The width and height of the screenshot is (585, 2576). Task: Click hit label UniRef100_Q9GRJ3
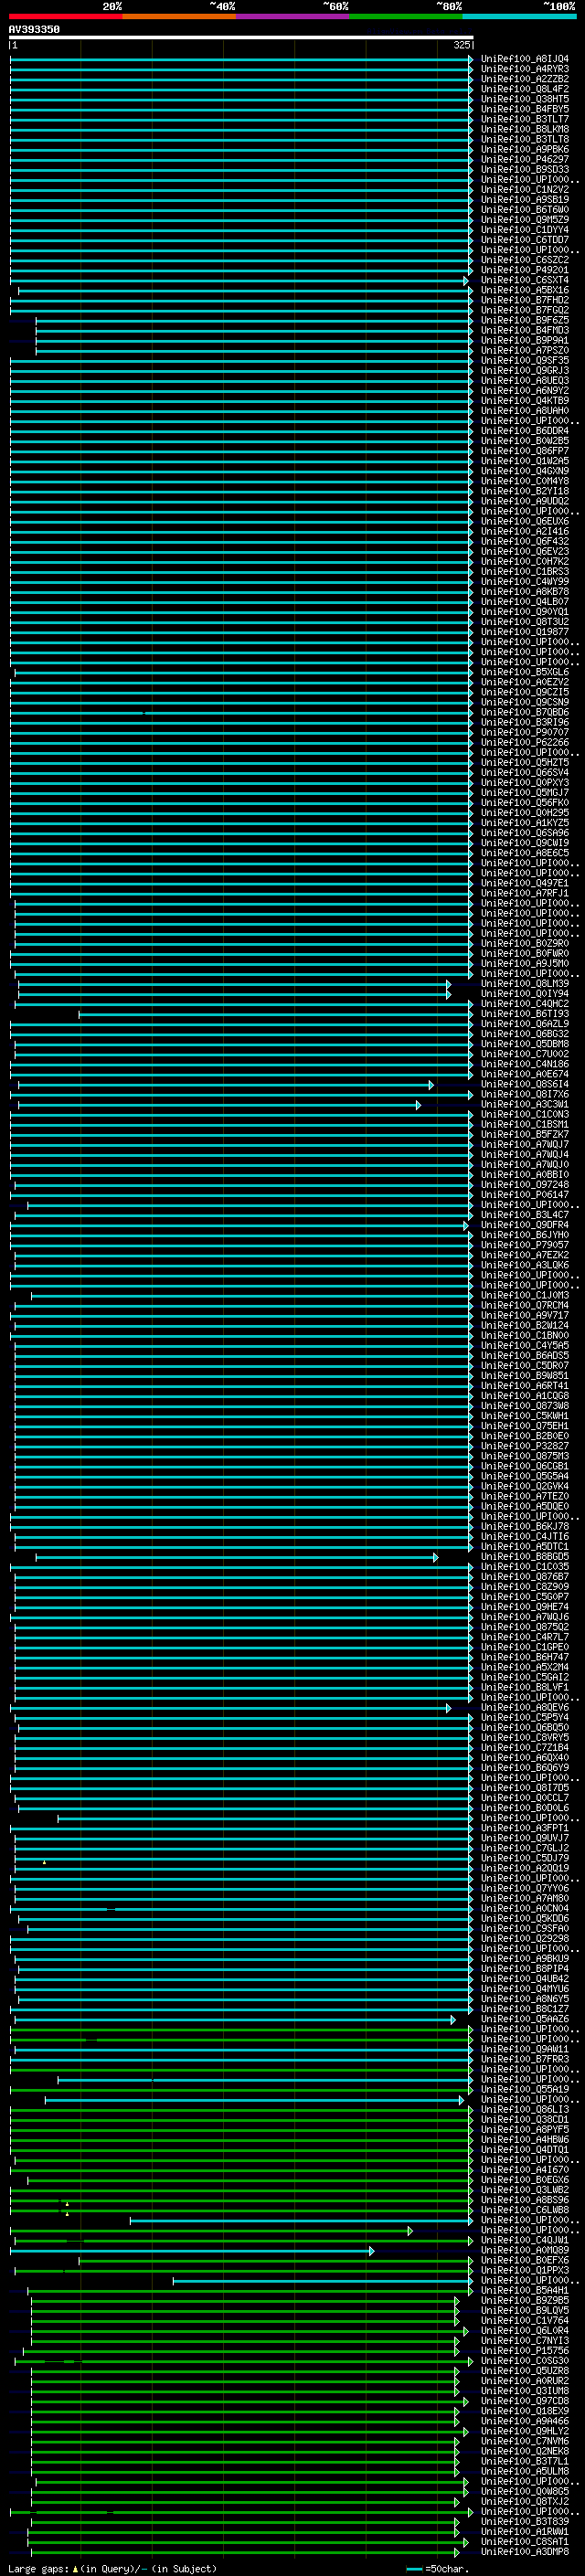pos(524,371)
